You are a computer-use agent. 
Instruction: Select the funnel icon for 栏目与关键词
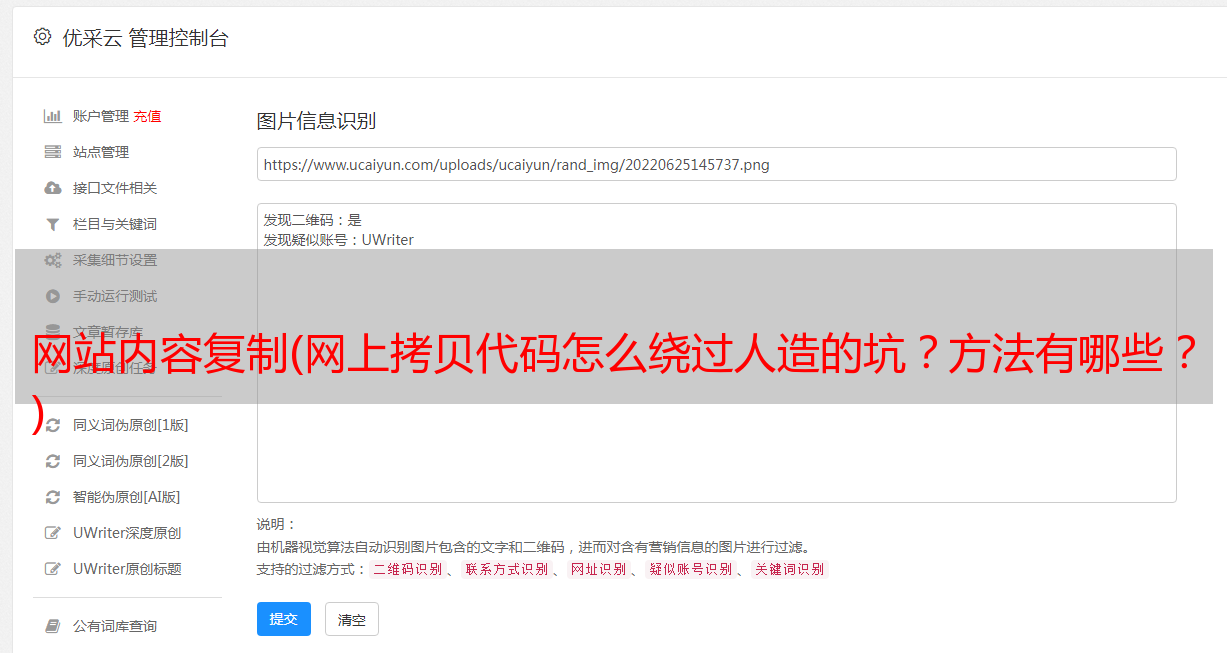tap(53, 224)
